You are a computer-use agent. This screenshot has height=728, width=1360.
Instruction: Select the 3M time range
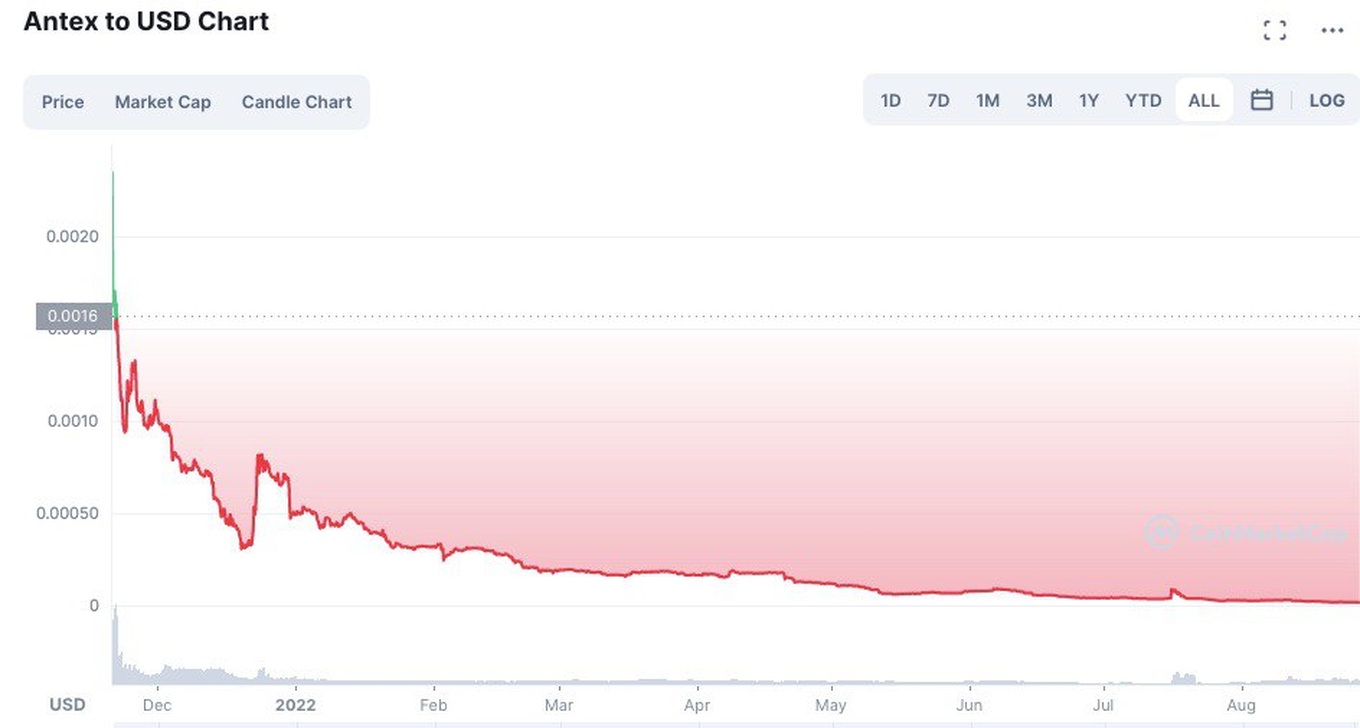(1039, 100)
